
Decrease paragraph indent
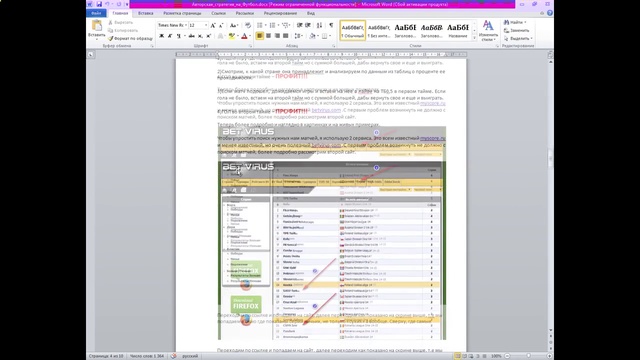coord(300,25)
